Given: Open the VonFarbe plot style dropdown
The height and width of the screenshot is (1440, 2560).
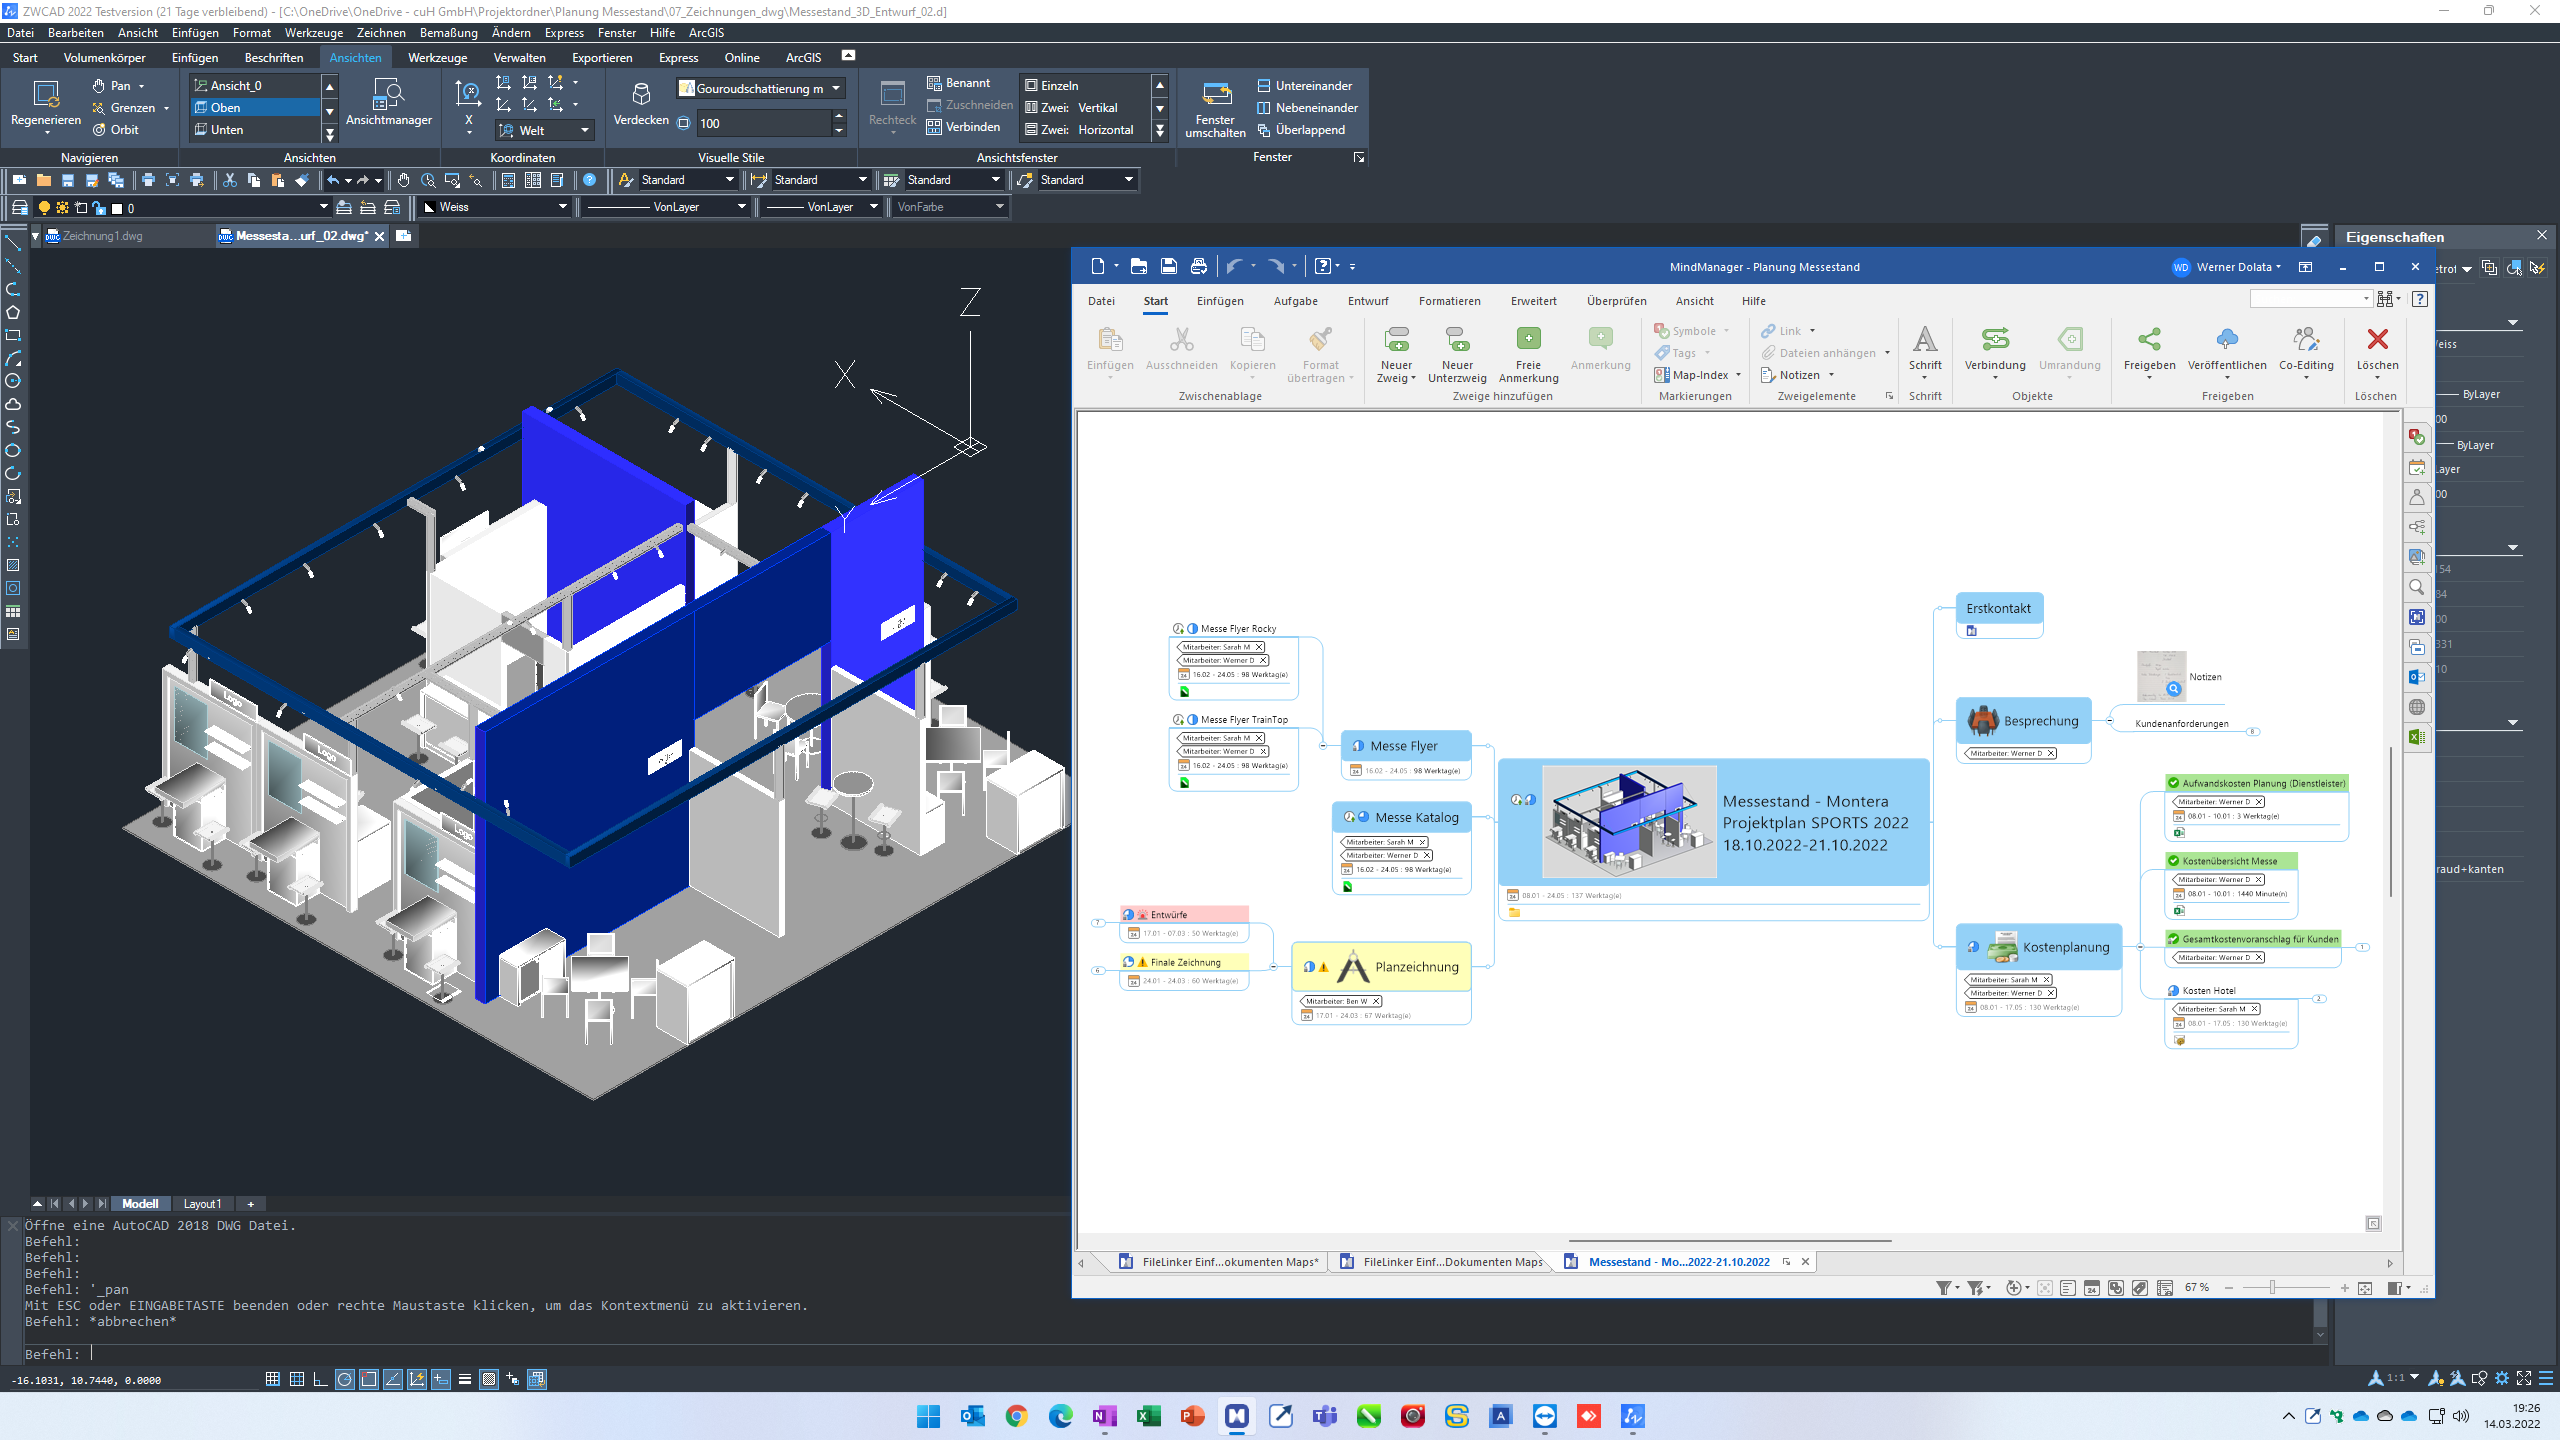Looking at the screenshot, I should click(x=950, y=207).
